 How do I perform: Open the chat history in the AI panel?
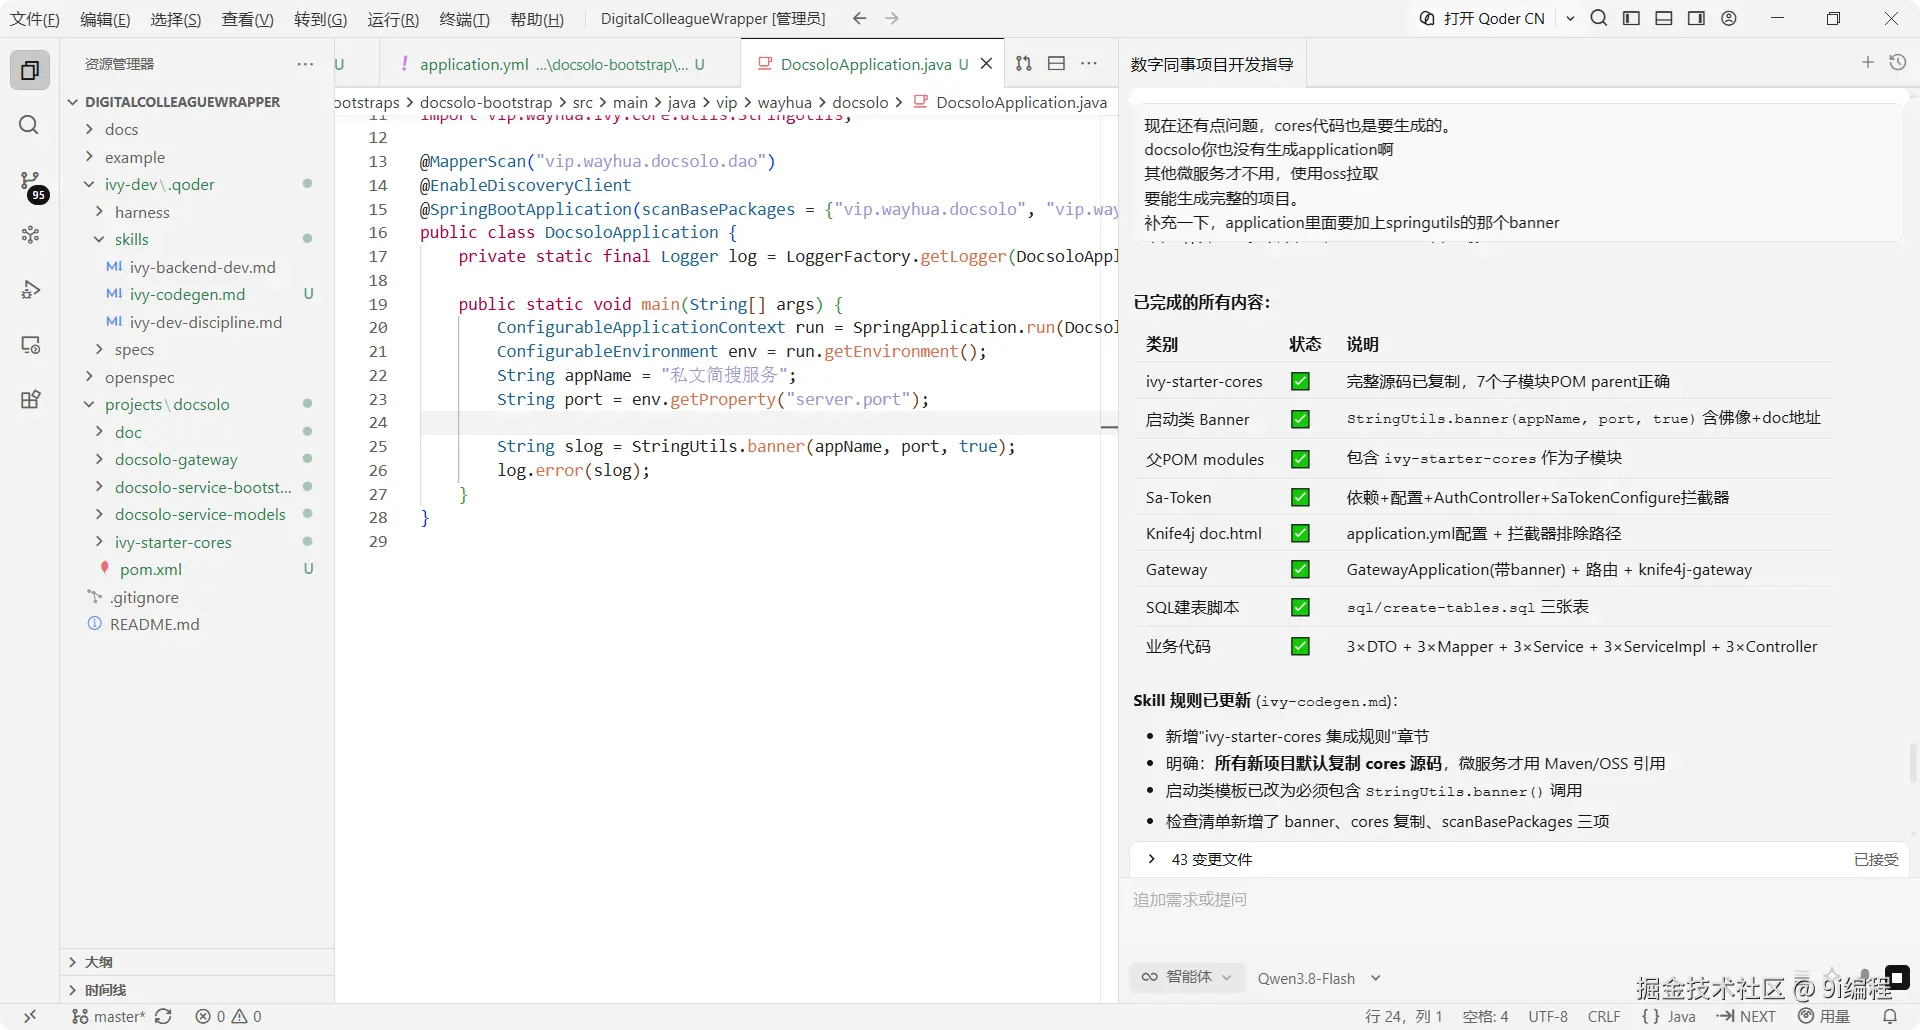coord(1897,63)
